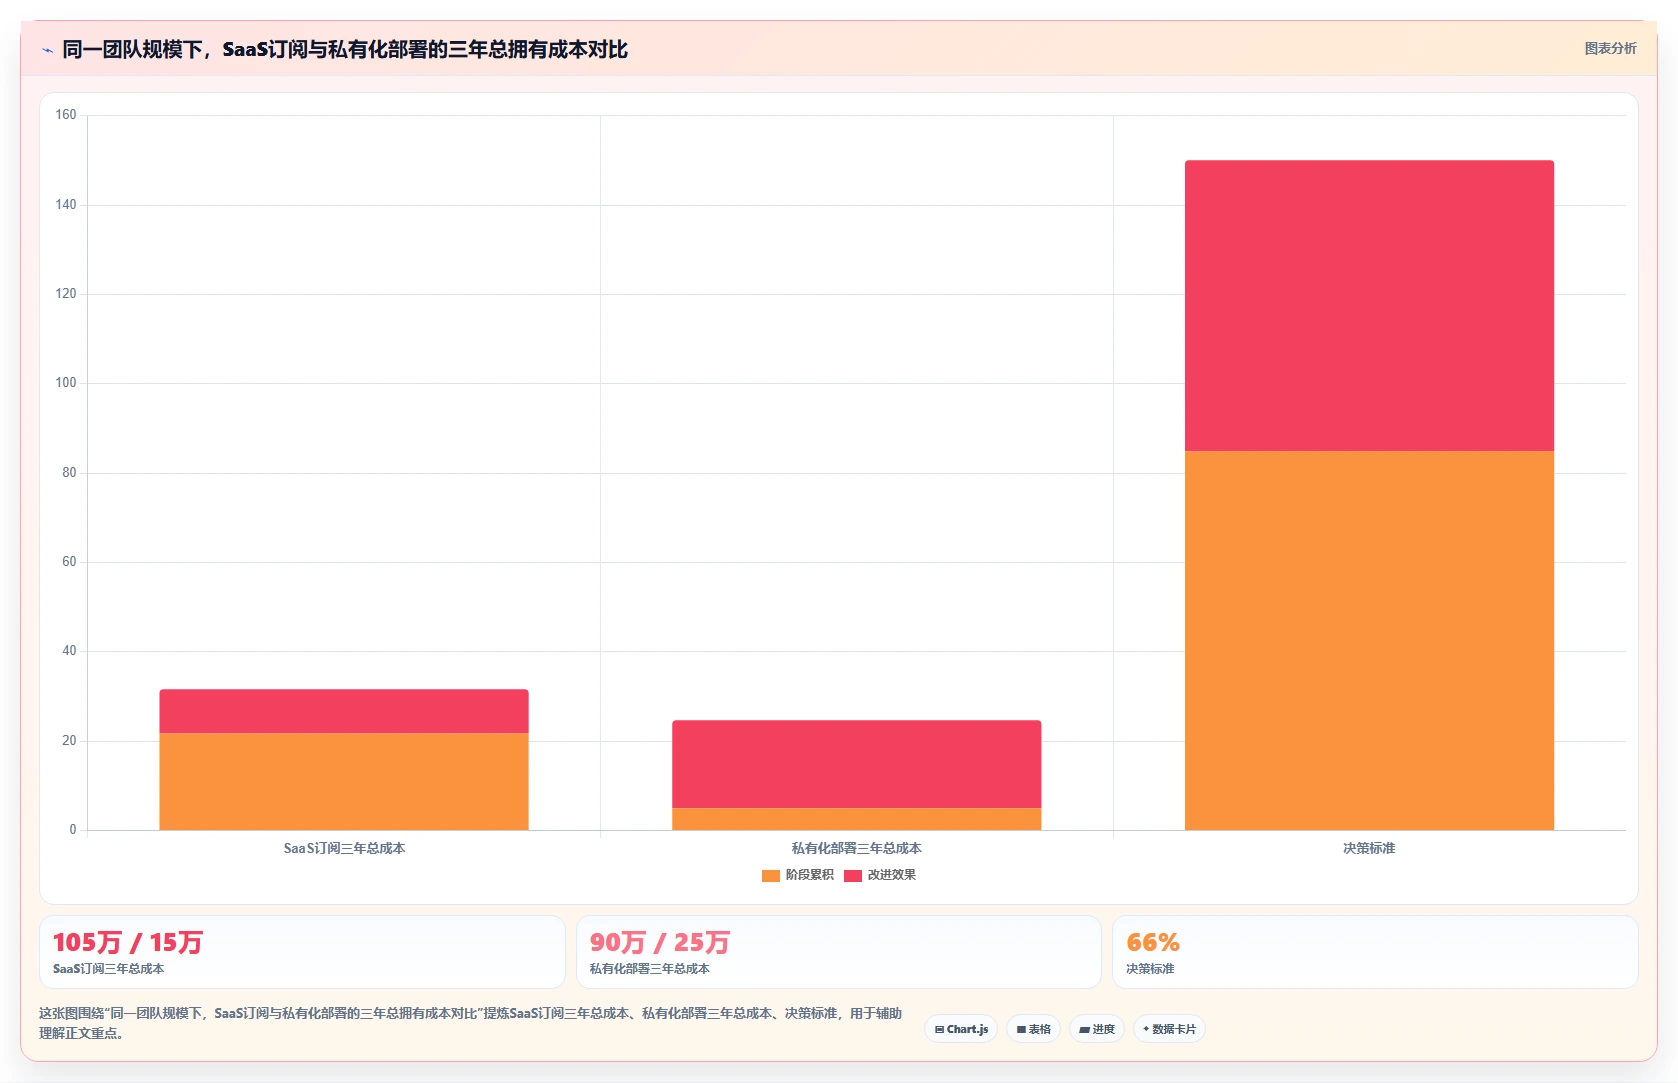Click the 表格 tag pill
This screenshot has height=1083, width=1678.
[x=1033, y=1029]
